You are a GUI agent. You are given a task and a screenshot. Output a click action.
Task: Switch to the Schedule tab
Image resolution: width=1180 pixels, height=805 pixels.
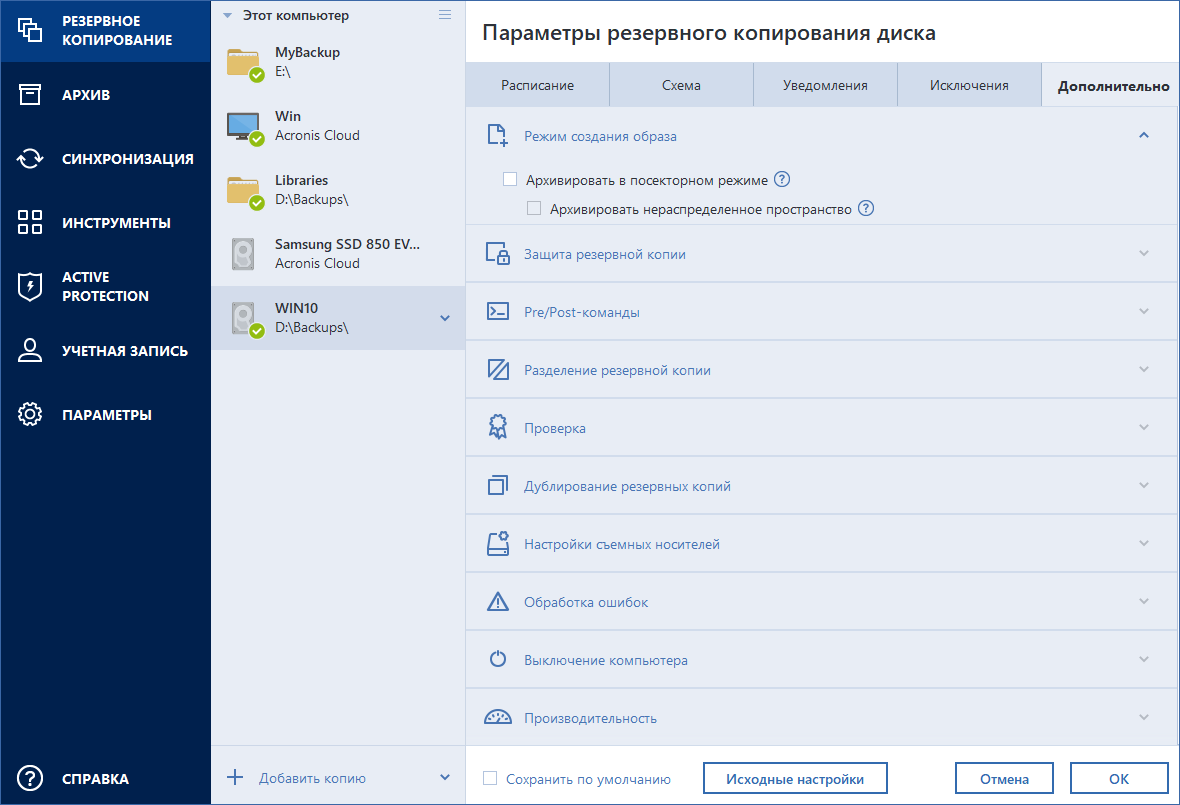pyautogui.click(x=537, y=86)
